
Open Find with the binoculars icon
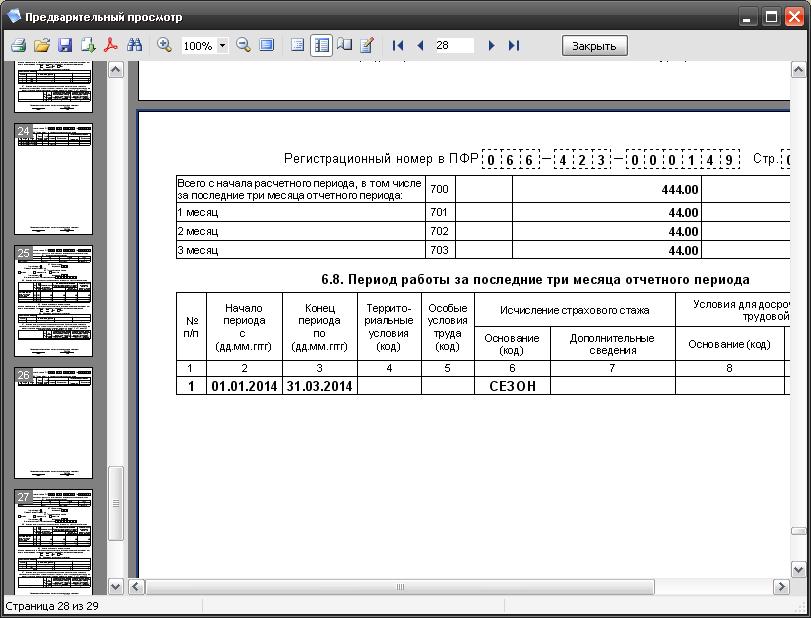(x=135, y=46)
